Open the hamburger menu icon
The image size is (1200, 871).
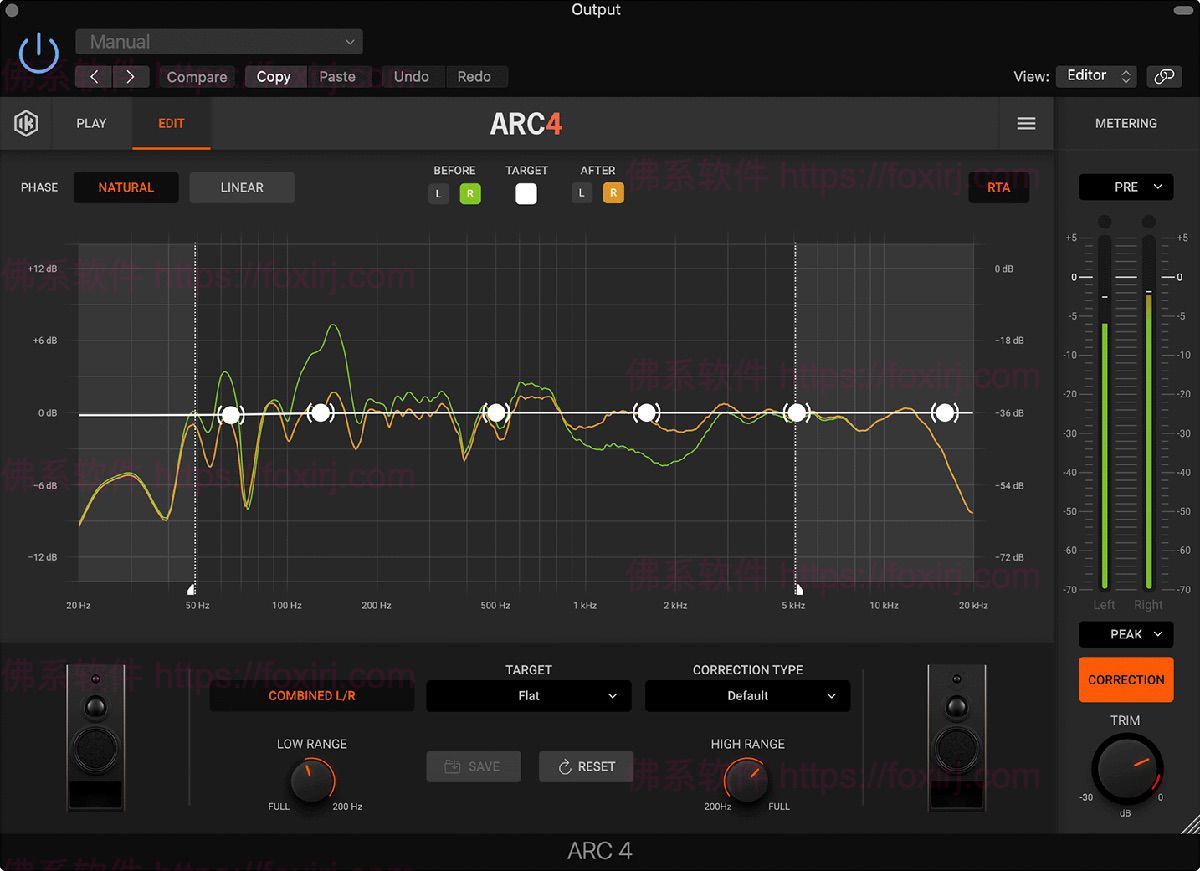coord(1026,123)
